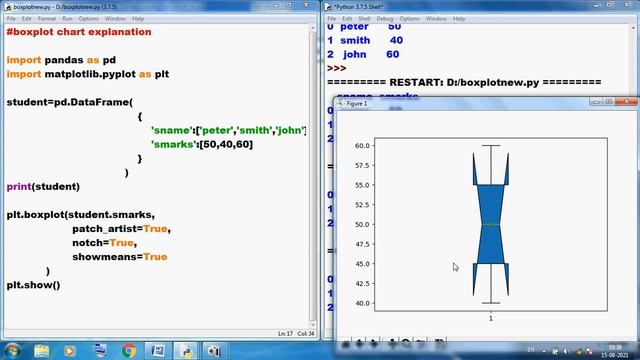Viewport: 640px width, 360px height.
Task: Click the volume icon in system tray
Action: click(x=566, y=351)
